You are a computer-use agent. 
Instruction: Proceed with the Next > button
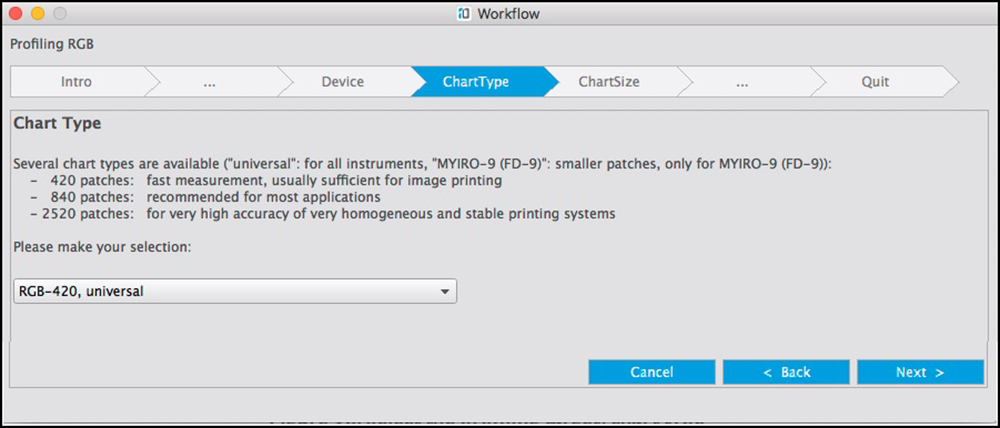(x=920, y=372)
